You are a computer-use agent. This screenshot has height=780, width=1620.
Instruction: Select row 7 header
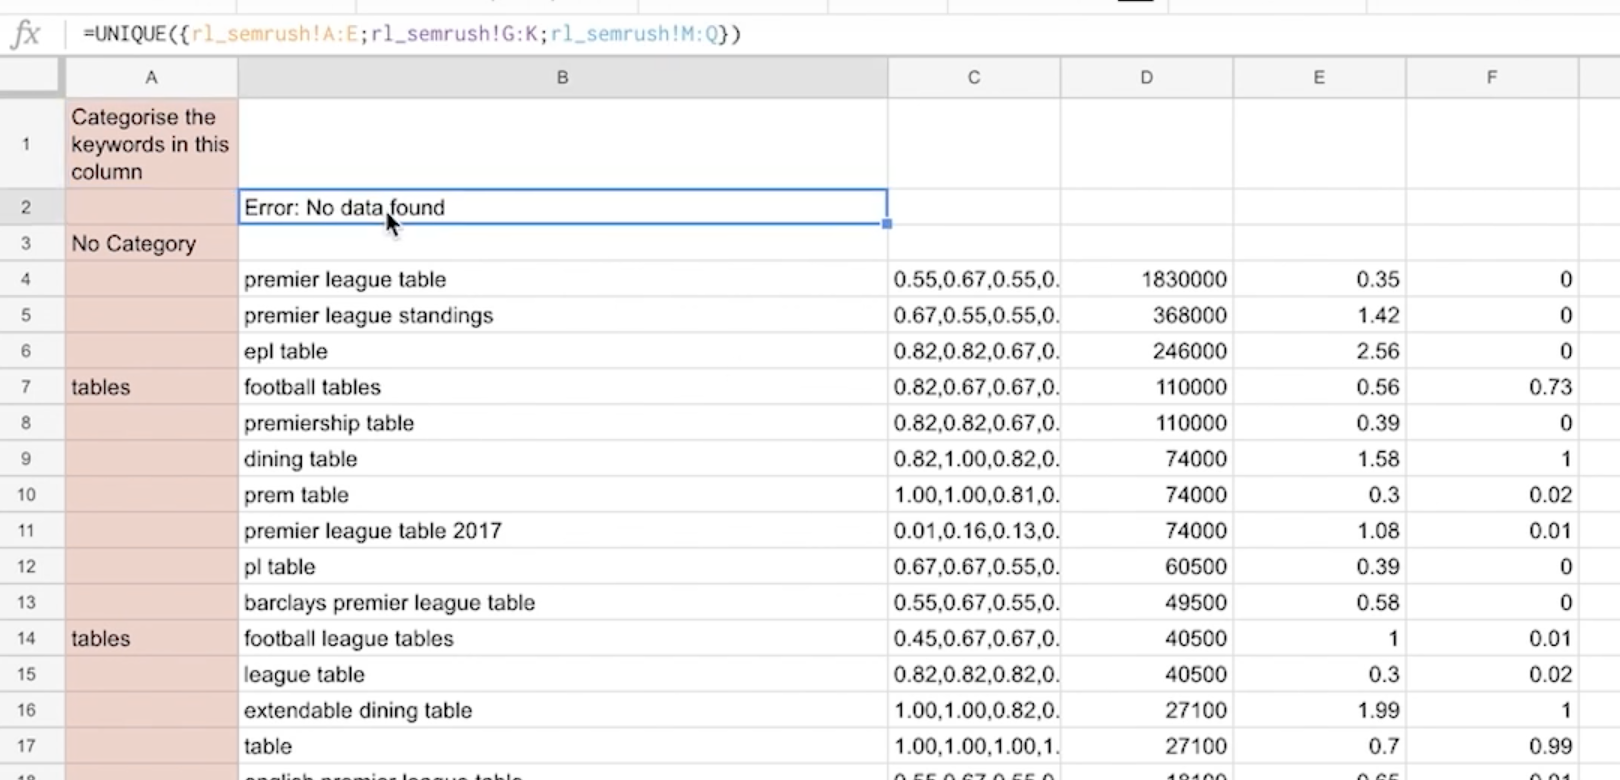(26, 387)
